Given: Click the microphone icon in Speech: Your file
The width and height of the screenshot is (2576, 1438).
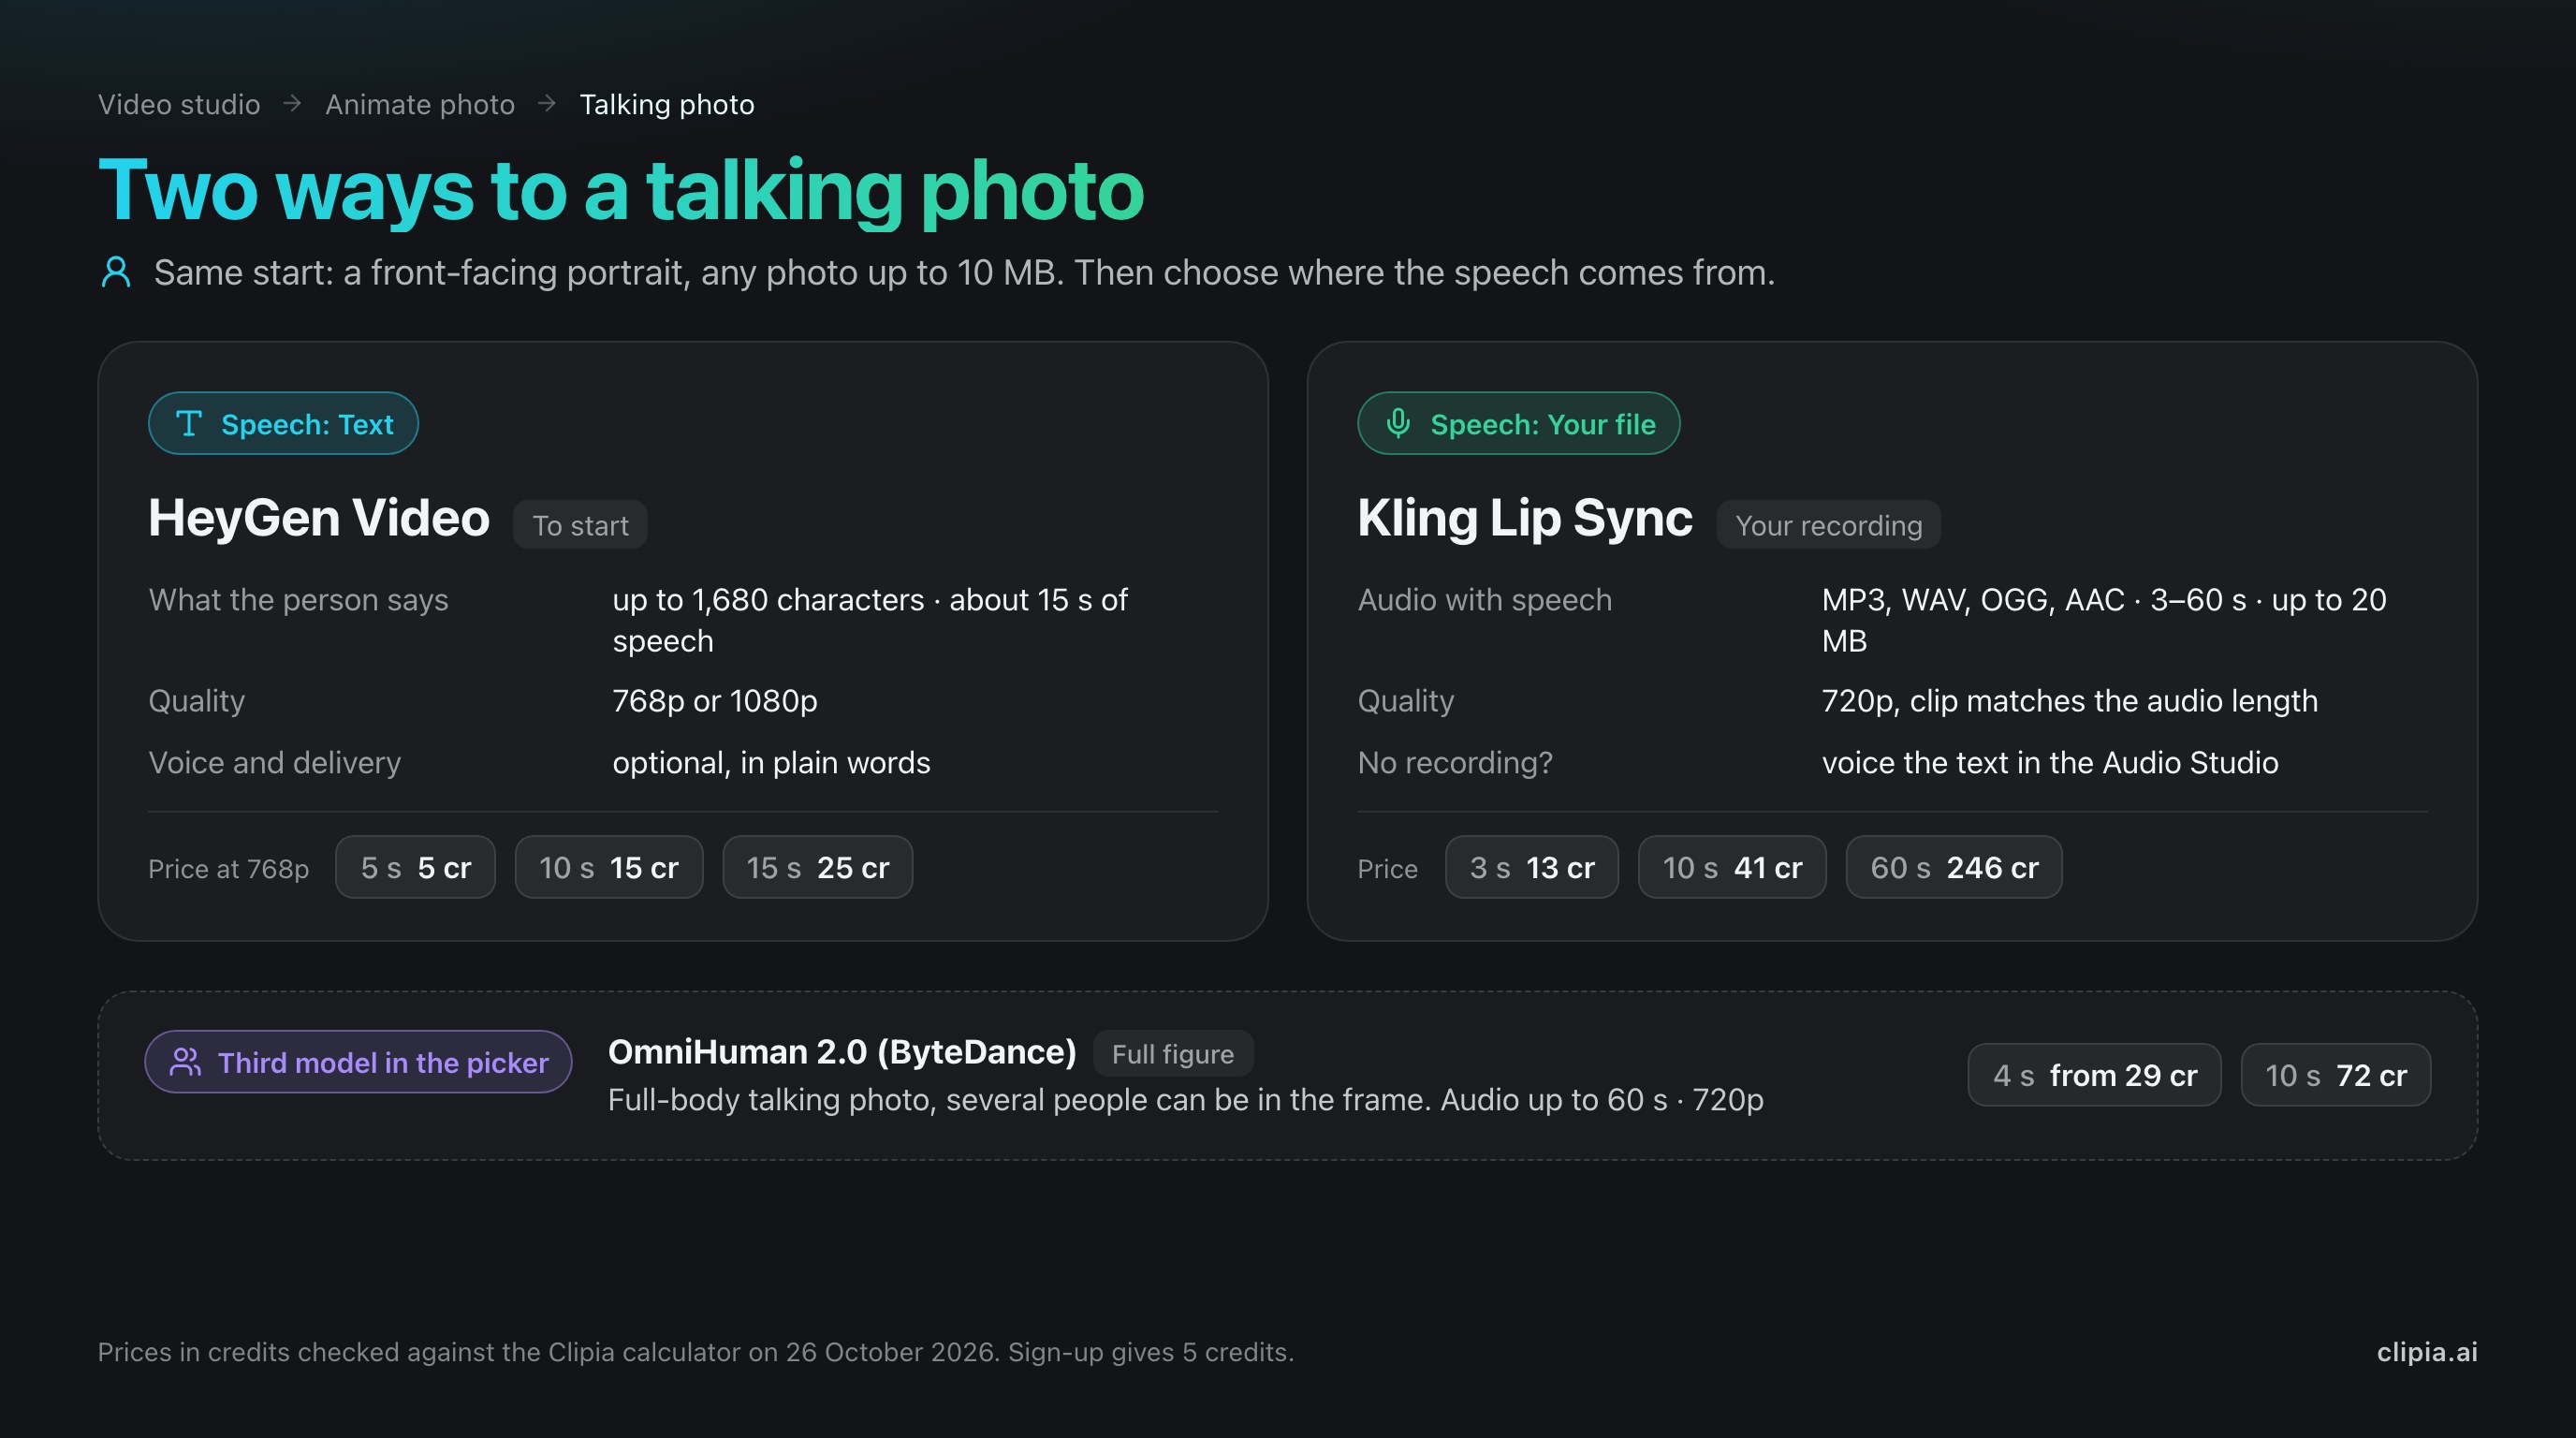Looking at the screenshot, I should 1398,423.
